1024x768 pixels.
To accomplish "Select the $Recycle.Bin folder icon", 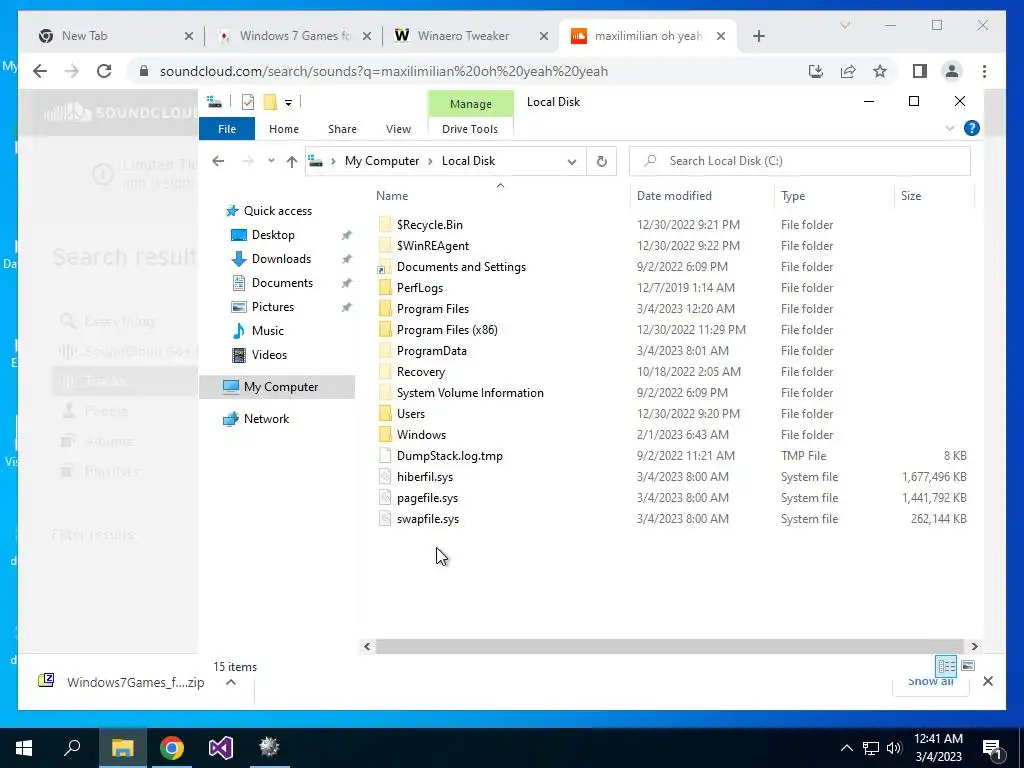I will [x=385, y=225].
